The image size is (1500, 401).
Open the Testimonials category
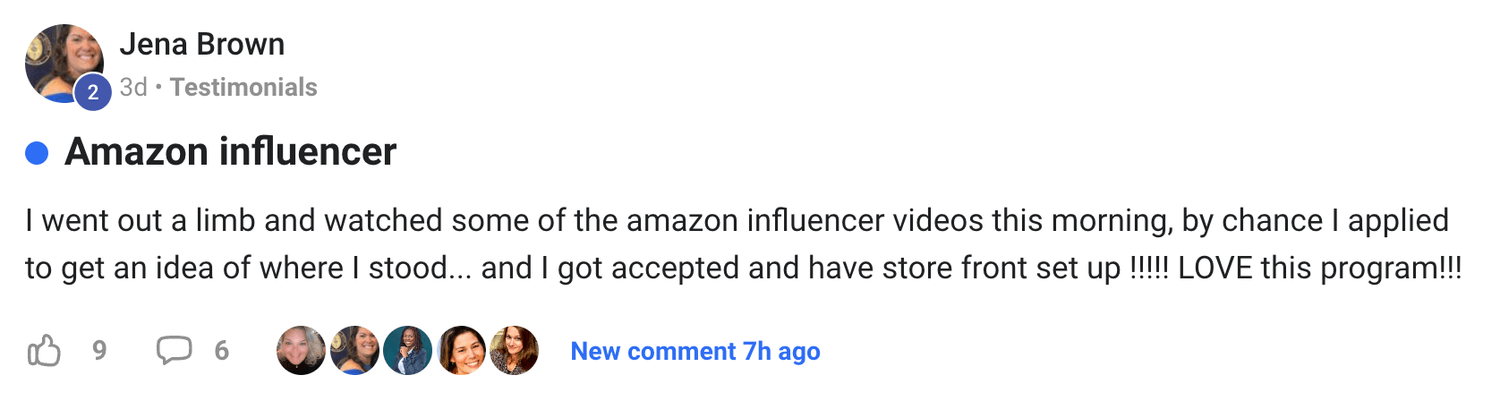click(243, 88)
